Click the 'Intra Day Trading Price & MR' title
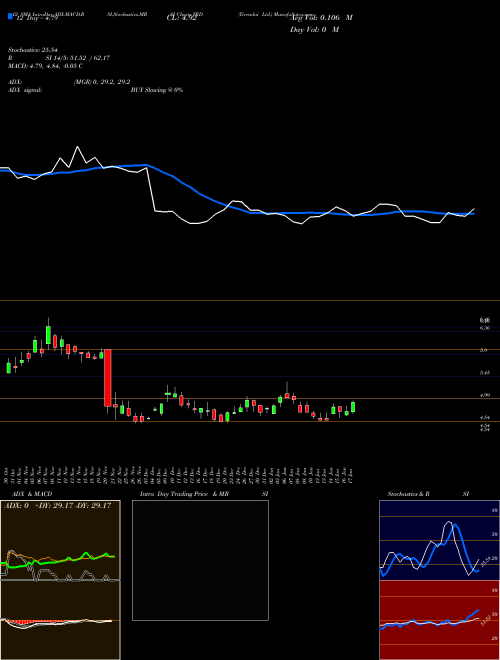 point(184,494)
